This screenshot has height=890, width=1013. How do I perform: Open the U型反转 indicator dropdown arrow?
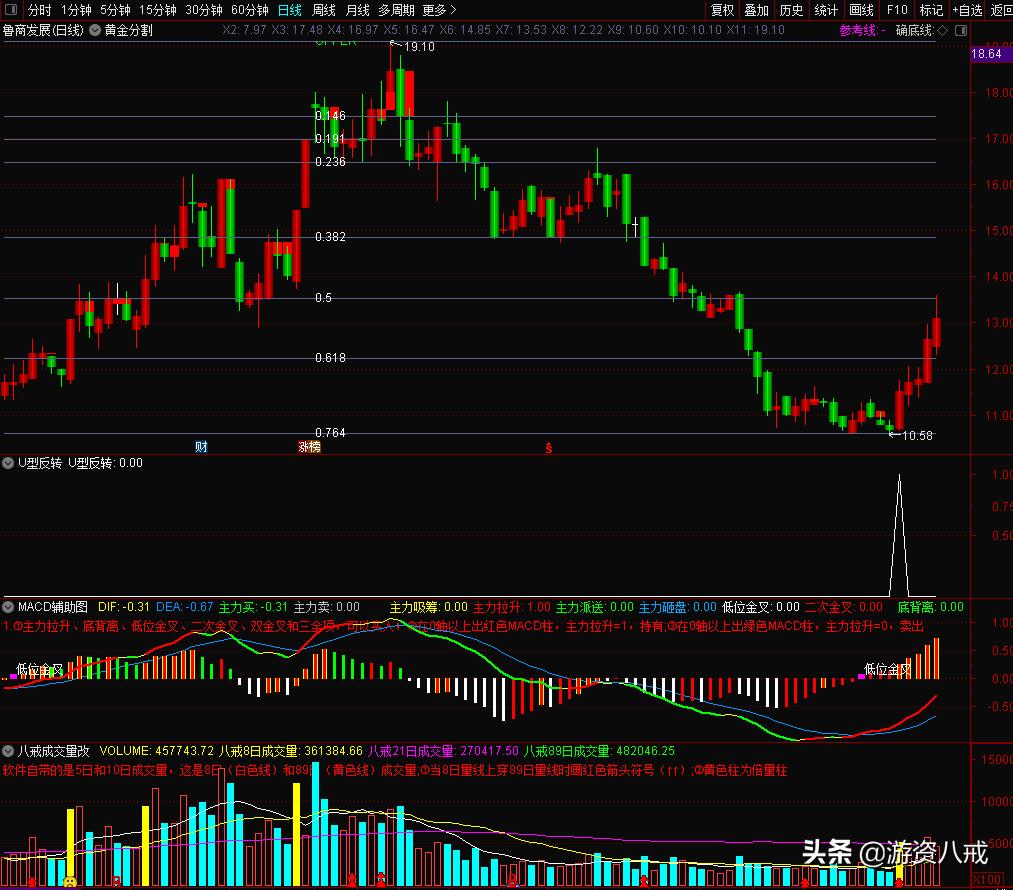click(9, 463)
